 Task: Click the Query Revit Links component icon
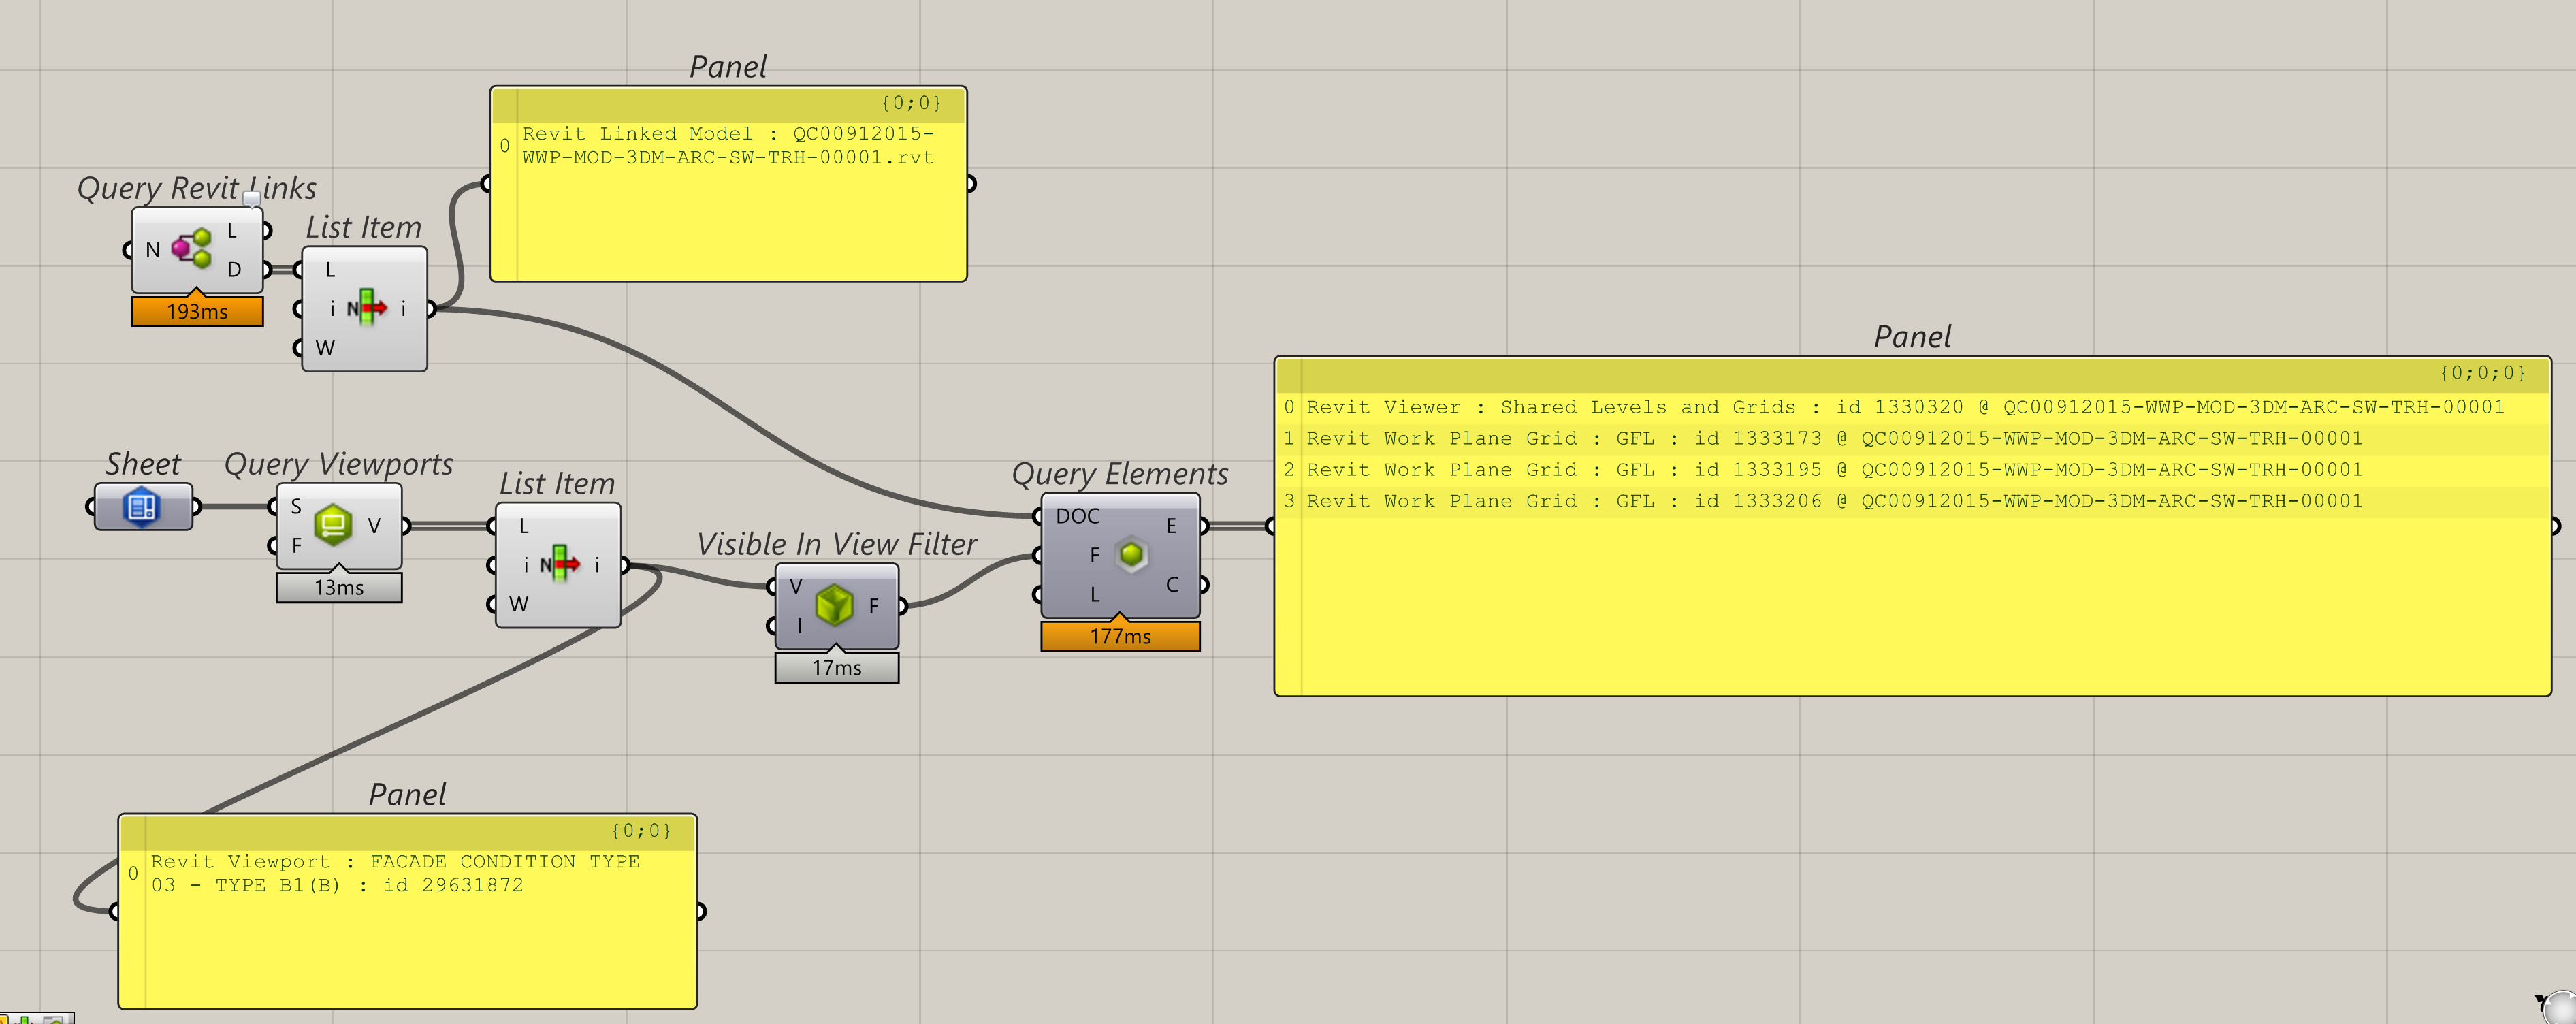[x=192, y=248]
